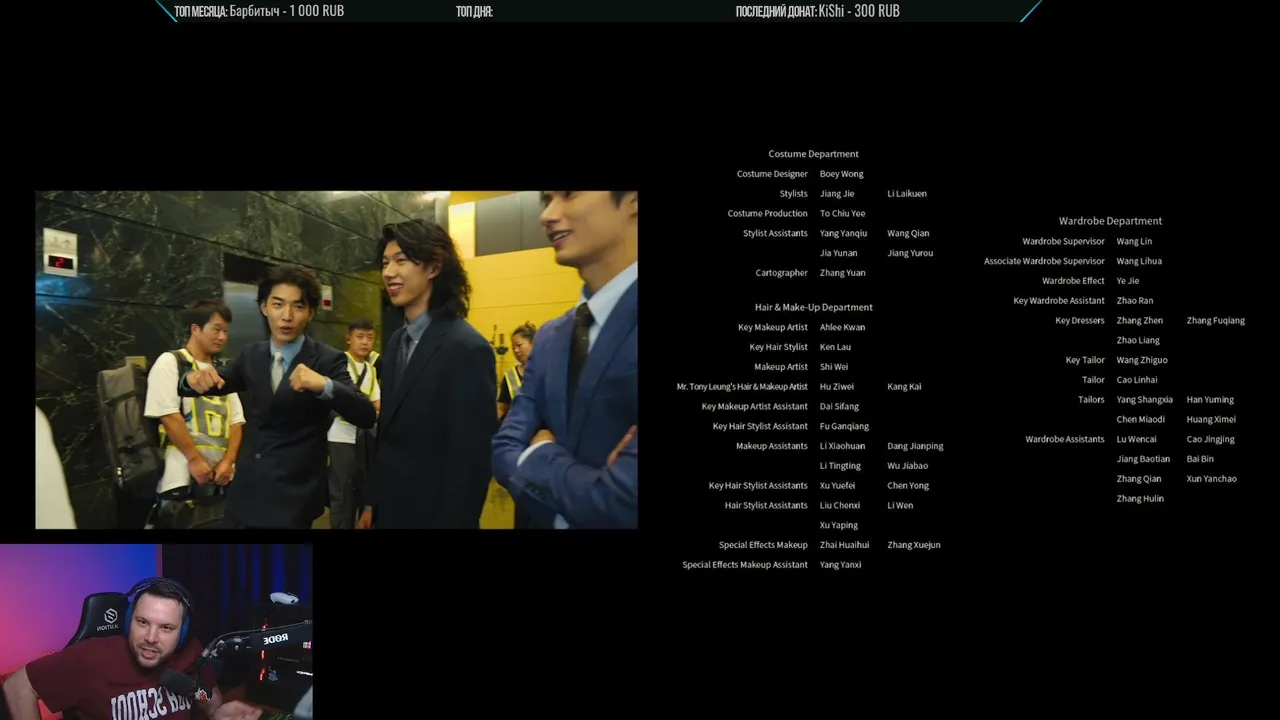Click the 'Key Hair Stylist' credit title
The width and height of the screenshot is (1280, 720).
[x=778, y=347]
